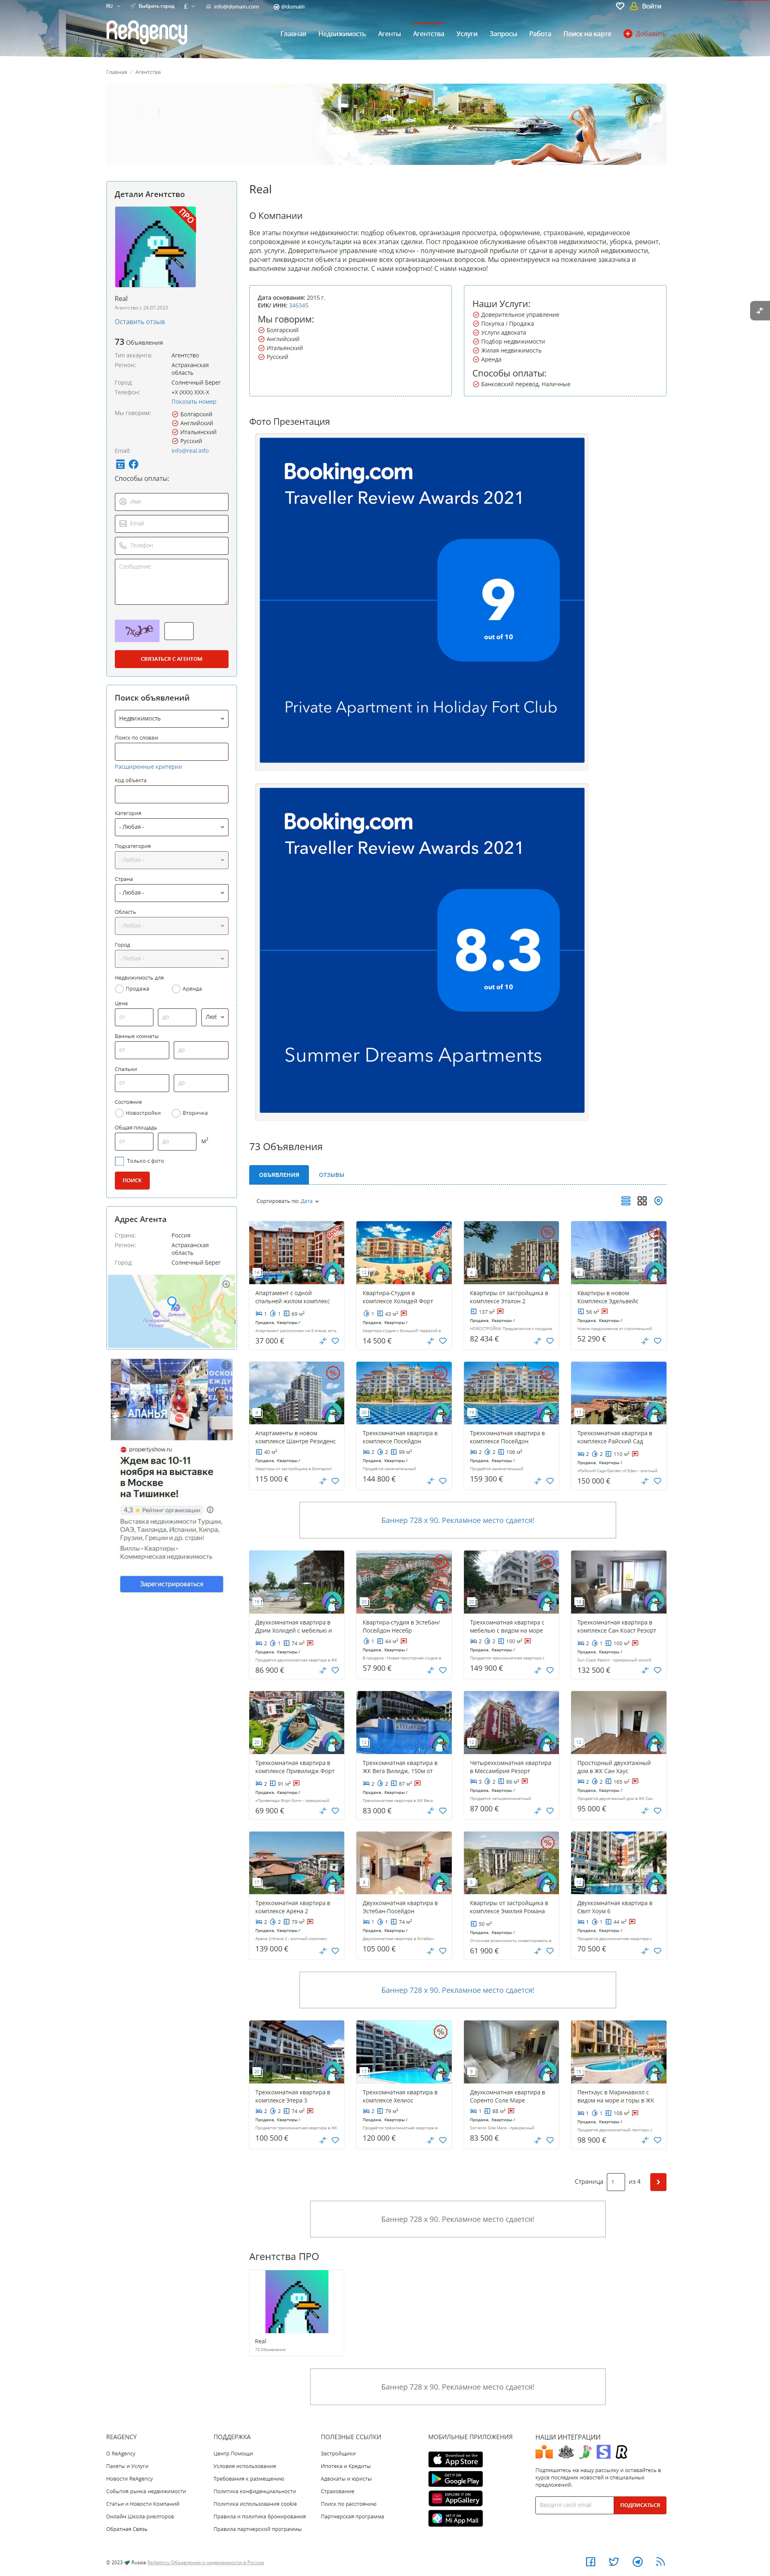
Task: Favorite the 144 800 € listing
Action: pyautogui.click(x=443, y=1481)
